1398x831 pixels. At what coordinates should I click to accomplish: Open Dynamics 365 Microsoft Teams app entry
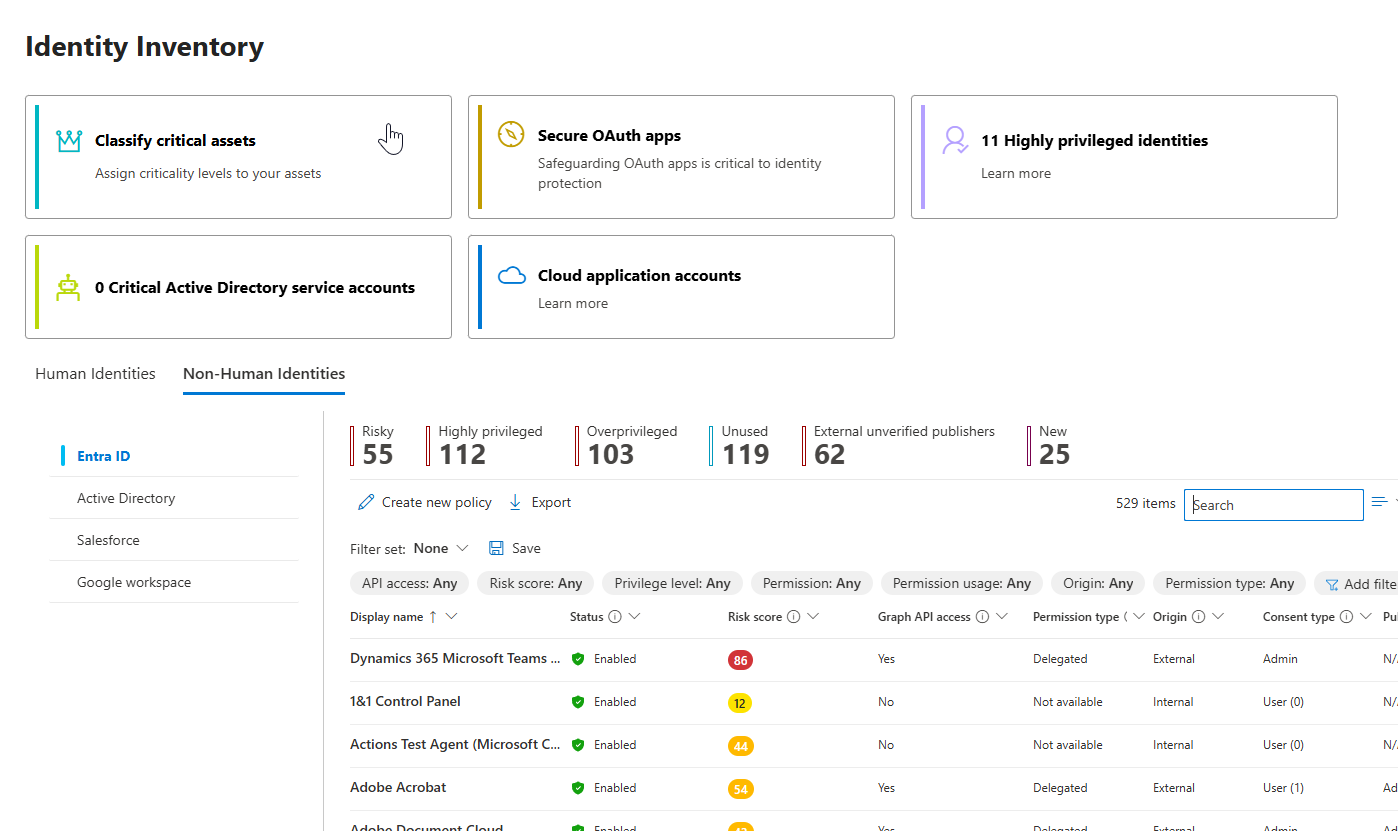click(455, 658)
